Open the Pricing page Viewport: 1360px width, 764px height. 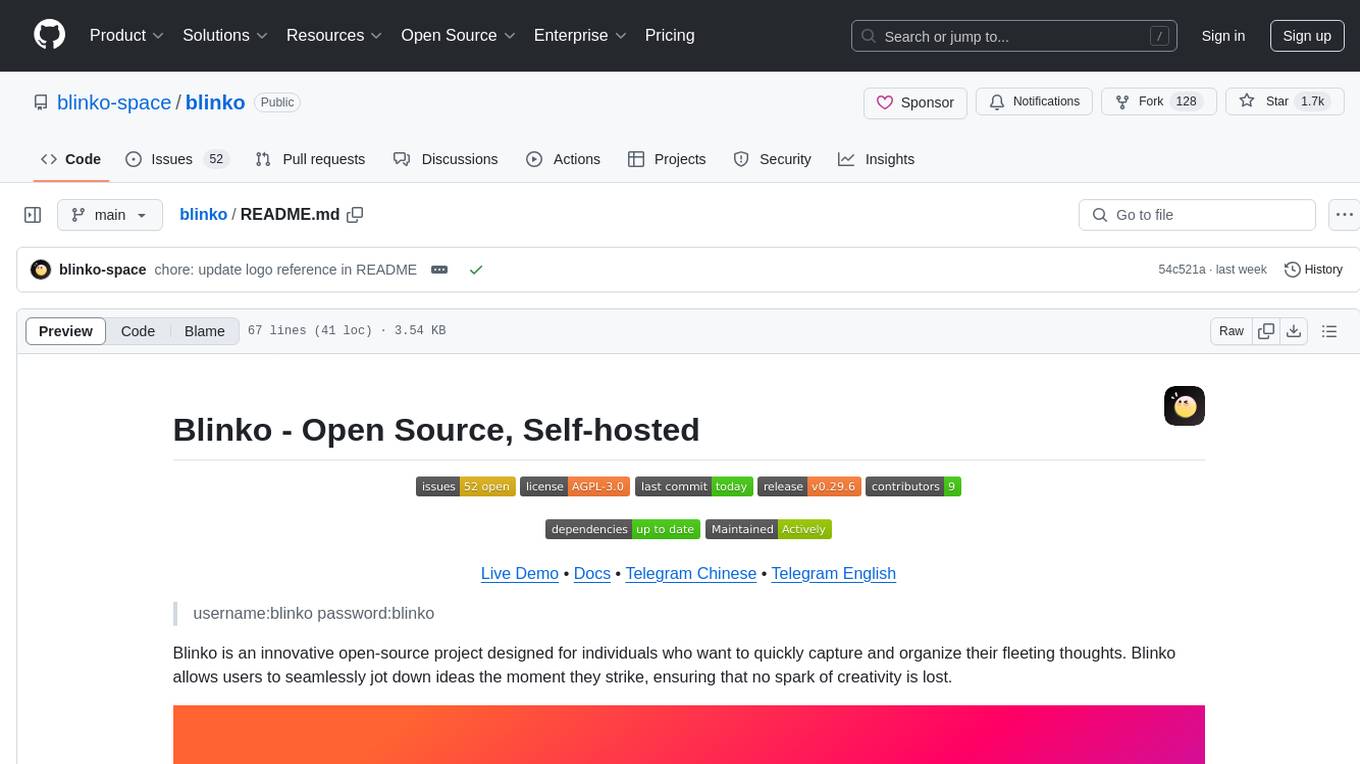pyautogui.click(x=670, y=35)
